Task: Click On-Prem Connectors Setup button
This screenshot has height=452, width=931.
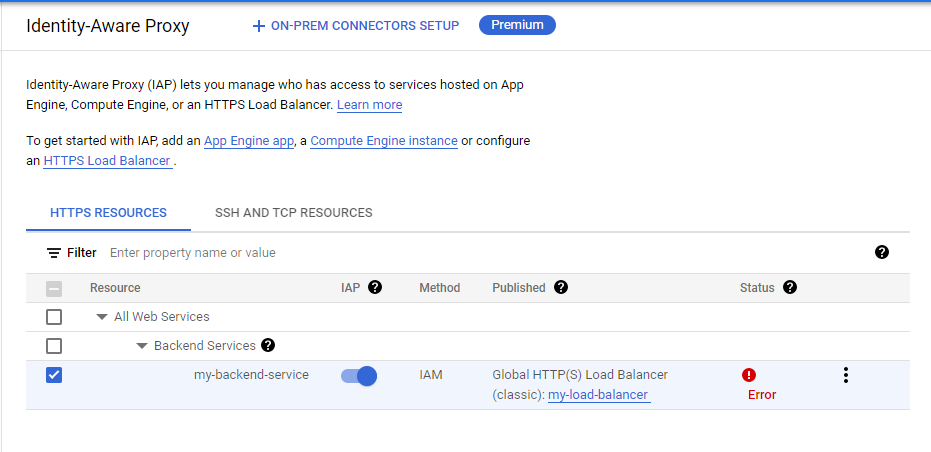Action: point(356,26)
